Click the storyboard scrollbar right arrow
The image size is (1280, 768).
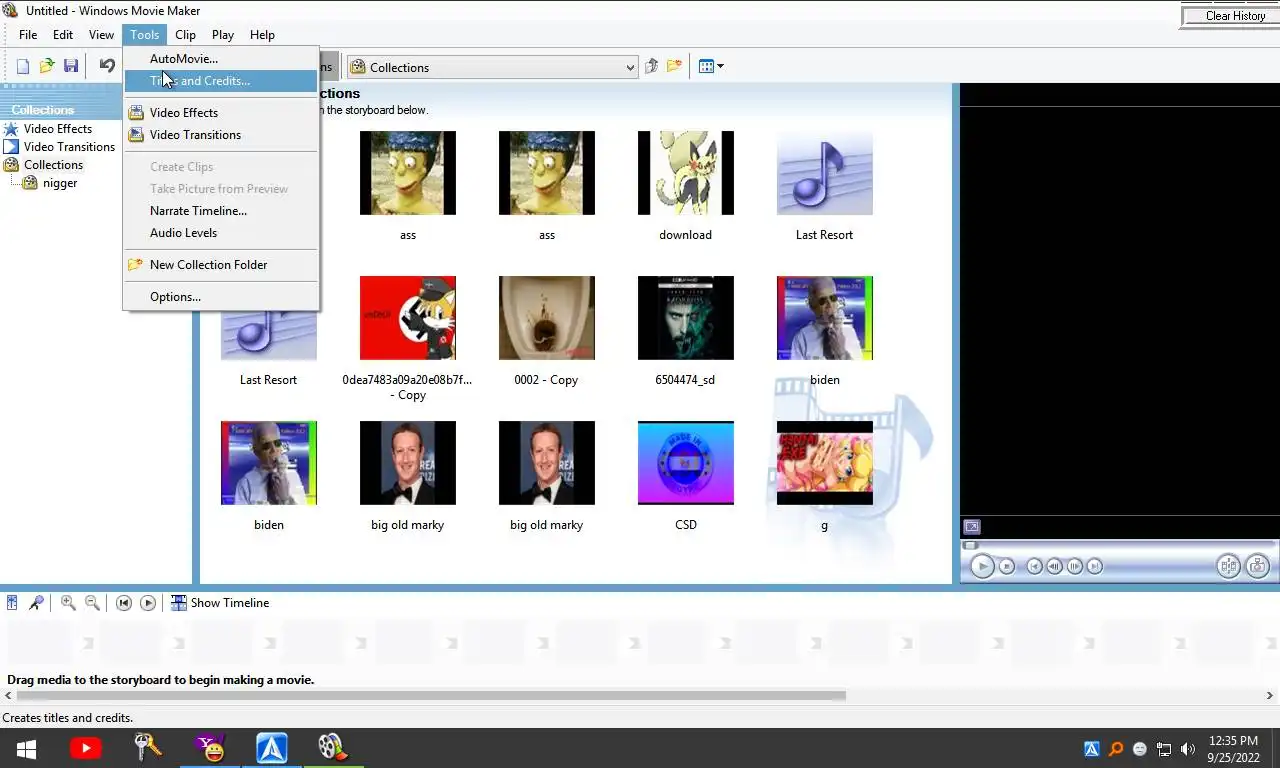(1271, 695)
